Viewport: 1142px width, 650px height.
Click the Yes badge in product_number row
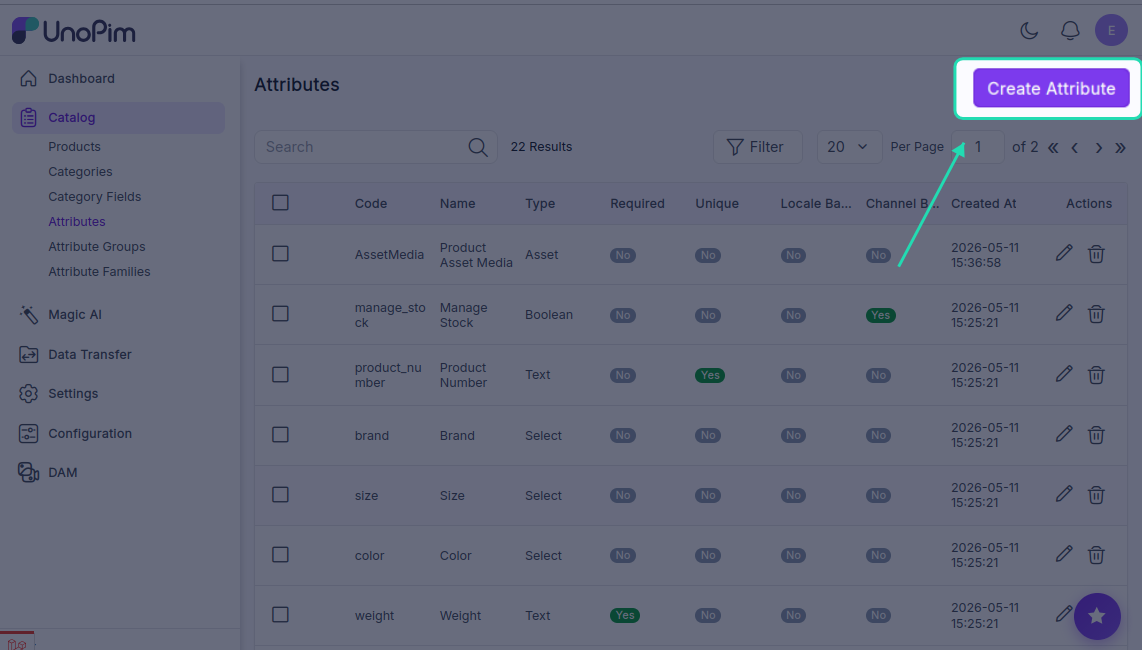click(x=709, y=375)
